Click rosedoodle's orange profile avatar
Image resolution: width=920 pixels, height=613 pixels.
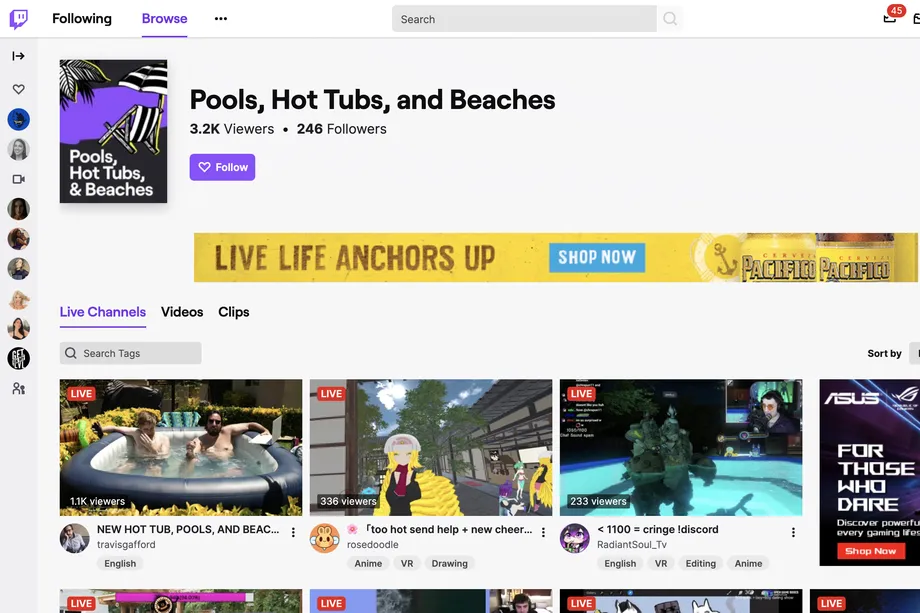point(324,538)
